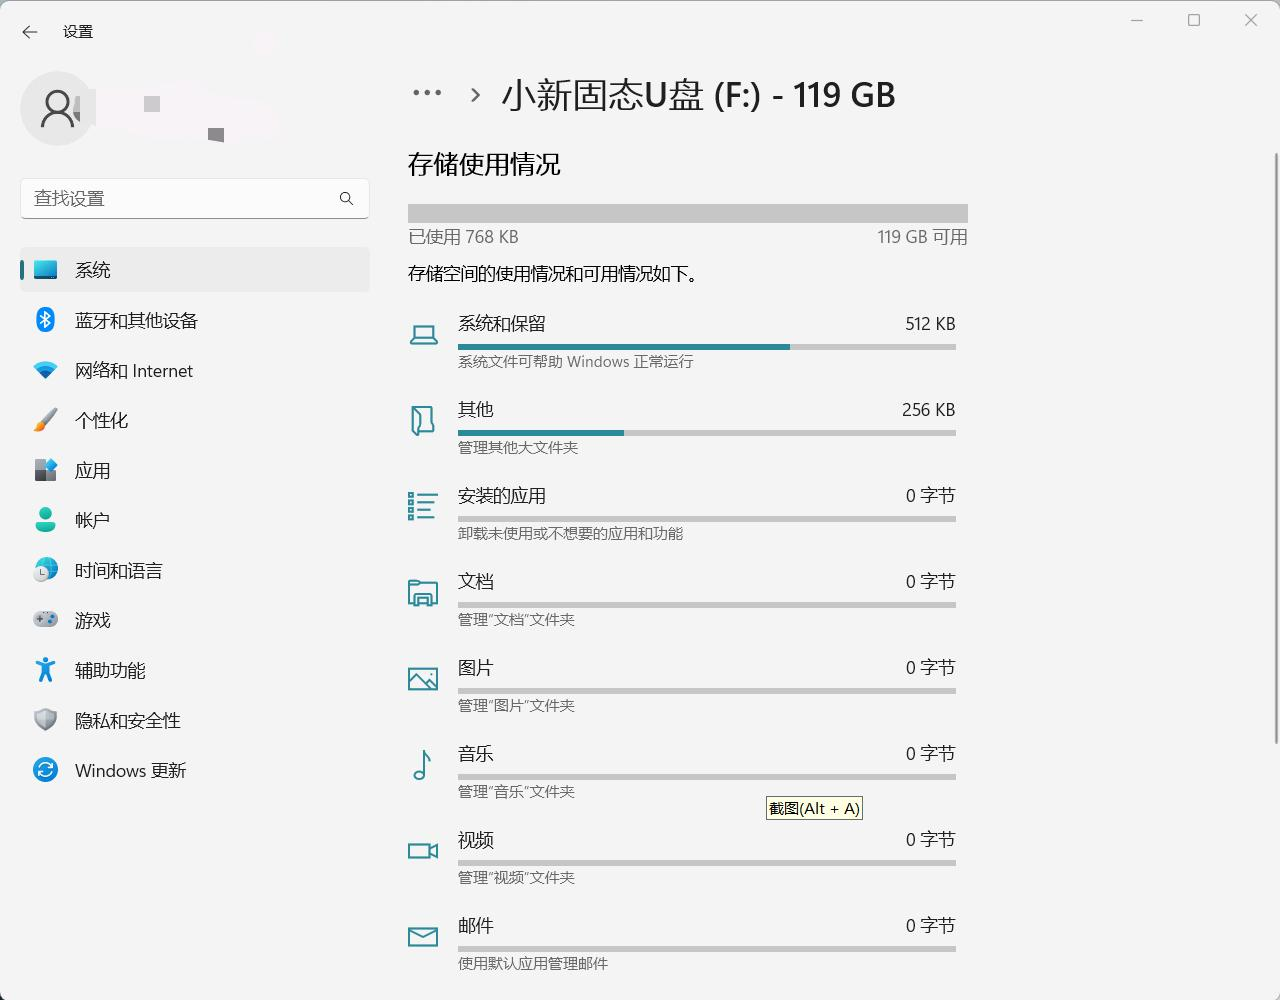Click the Windows 更新 sync icon
The image size is (1280, 1000).
tap(46, 770)
